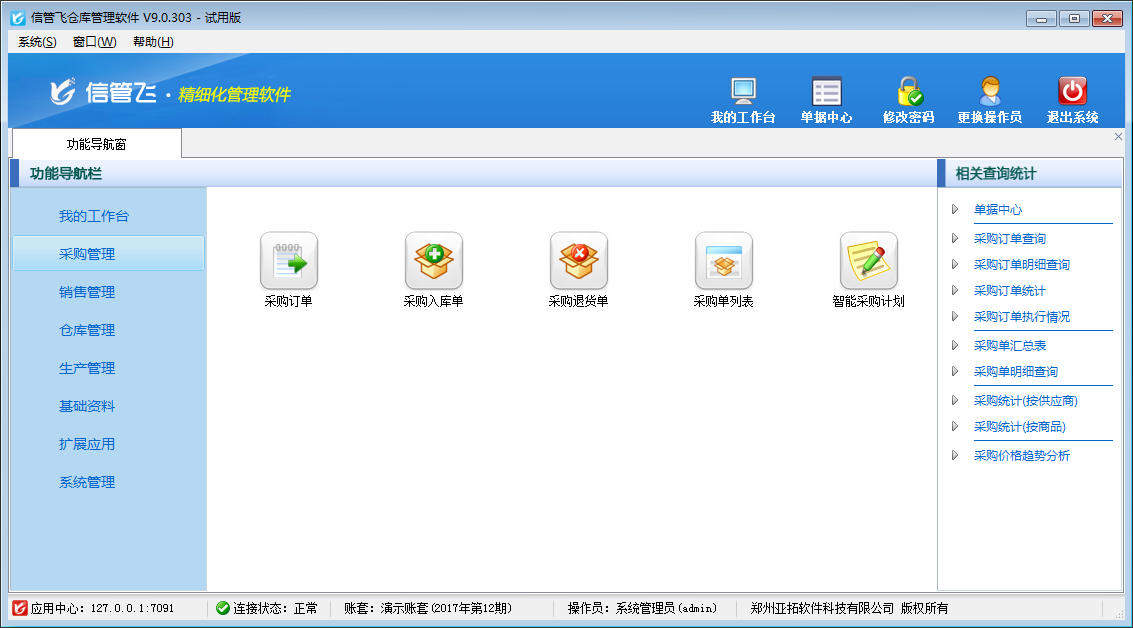
Task: Click the 修改密码 padlock icon
Action: 908,92
